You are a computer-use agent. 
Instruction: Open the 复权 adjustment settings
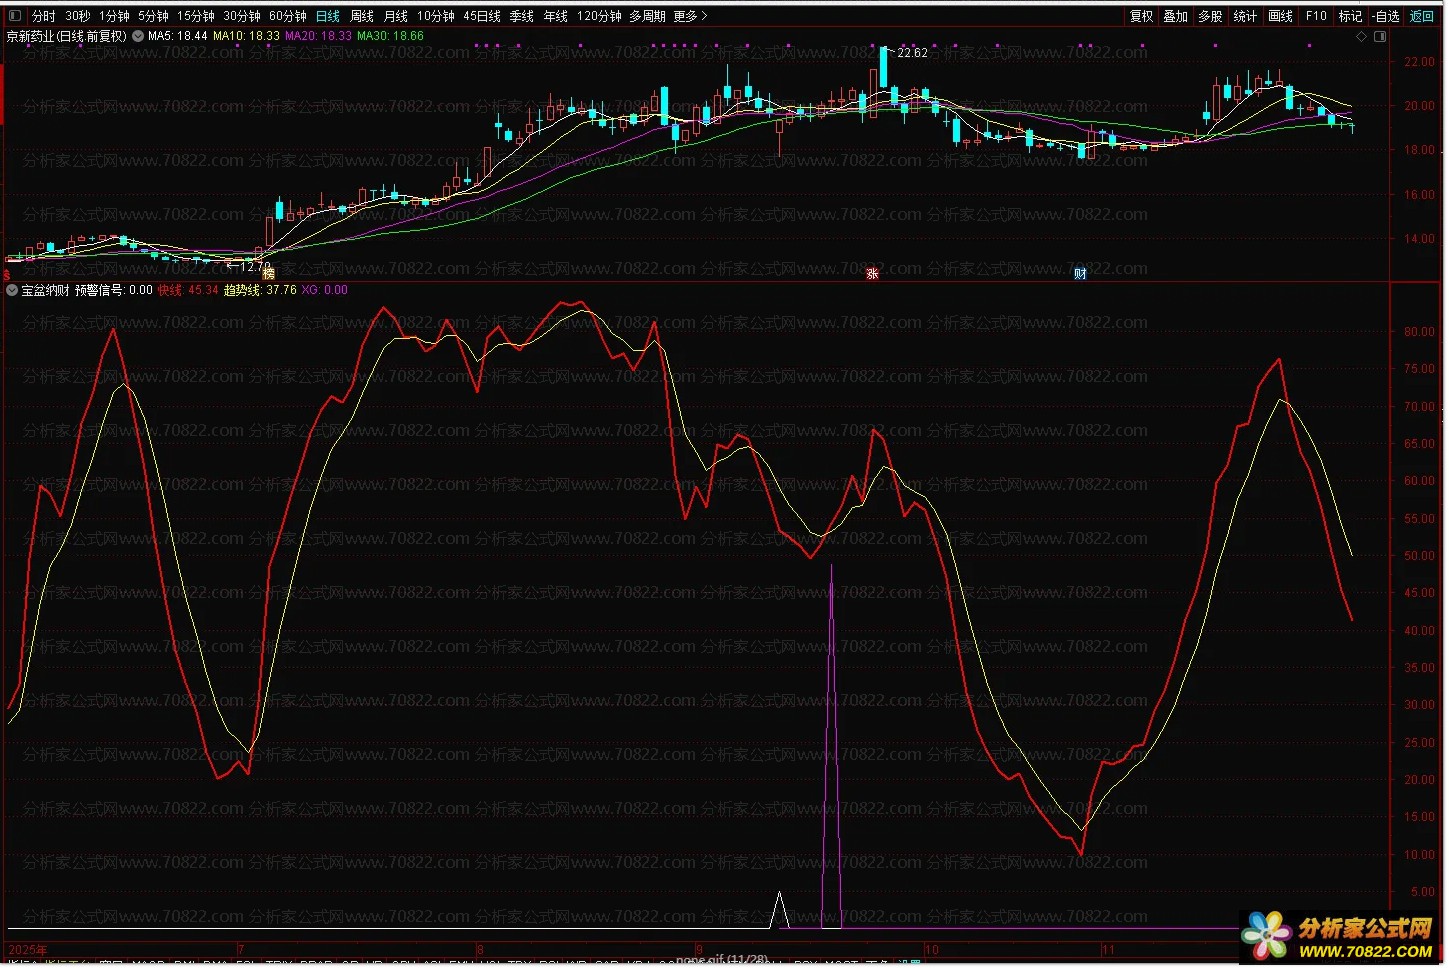click(x=1142, y=16)
